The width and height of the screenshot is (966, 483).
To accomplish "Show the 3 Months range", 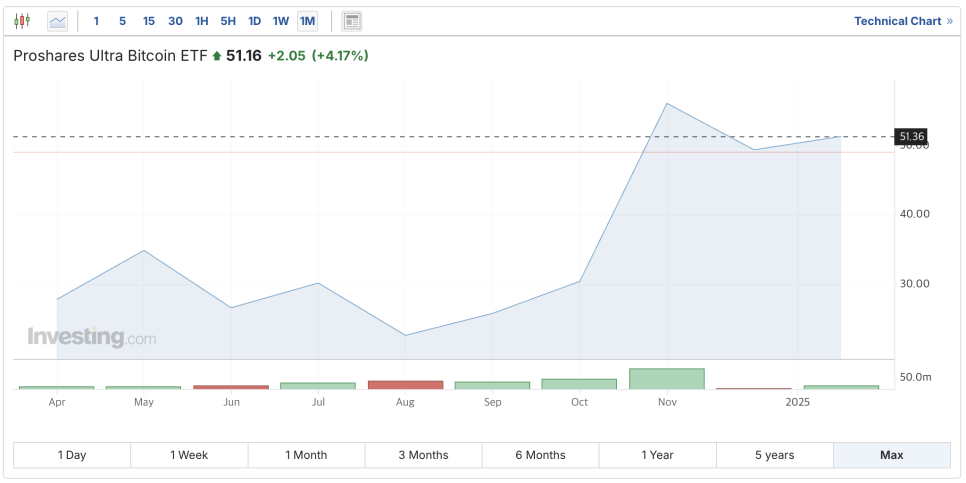I will click(423, 455).
